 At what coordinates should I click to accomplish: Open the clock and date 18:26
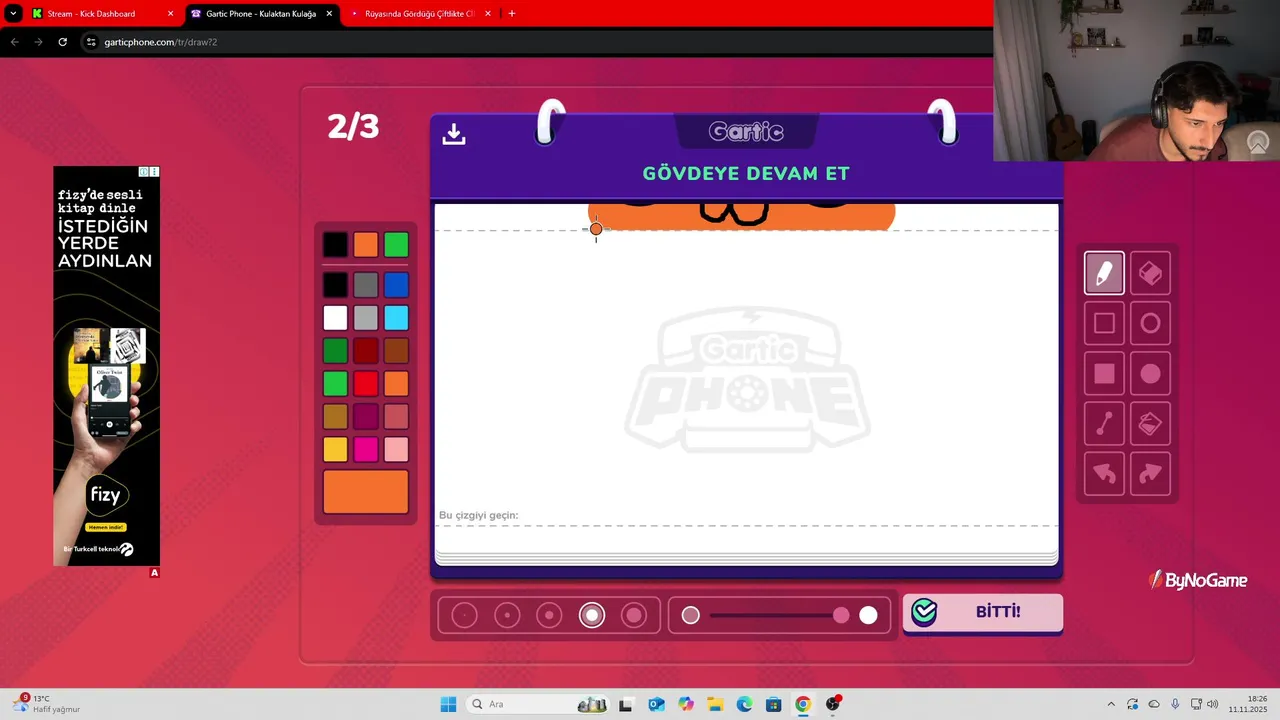[x=1248, y=704]
